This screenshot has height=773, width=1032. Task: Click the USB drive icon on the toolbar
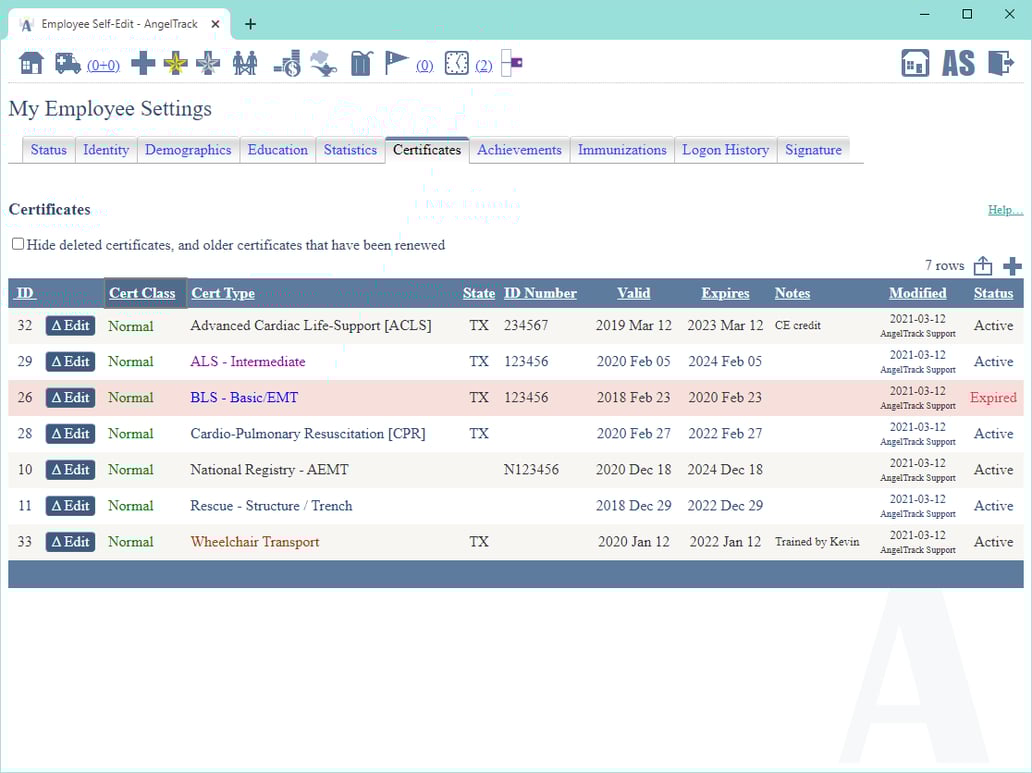coord(510,62)
